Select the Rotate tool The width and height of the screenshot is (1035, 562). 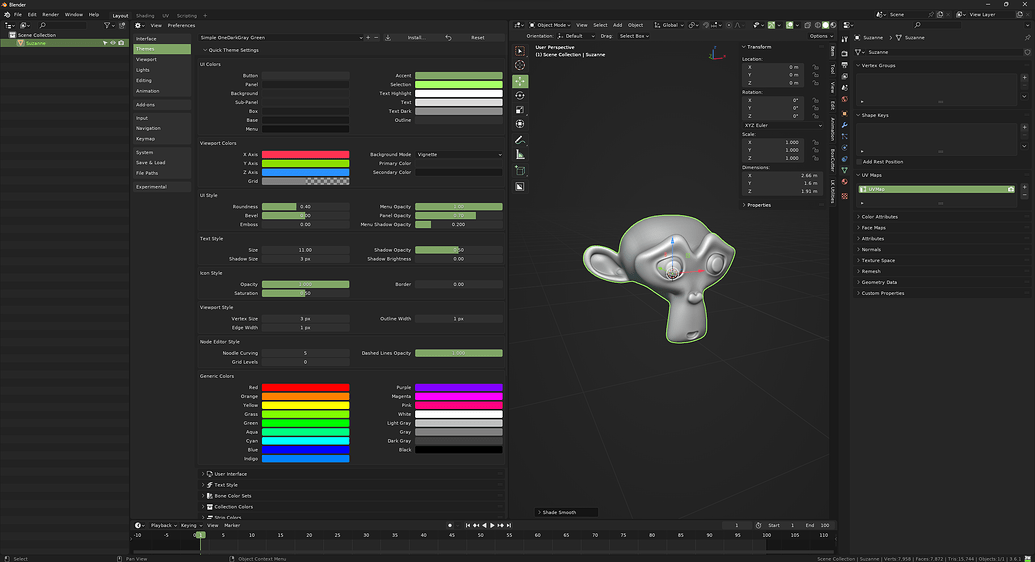point(520,95)
